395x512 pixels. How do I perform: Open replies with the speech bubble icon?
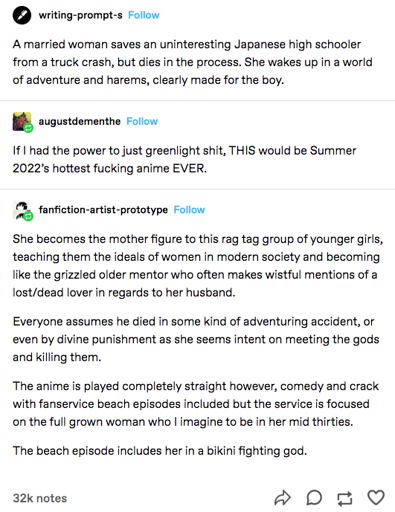314,498
